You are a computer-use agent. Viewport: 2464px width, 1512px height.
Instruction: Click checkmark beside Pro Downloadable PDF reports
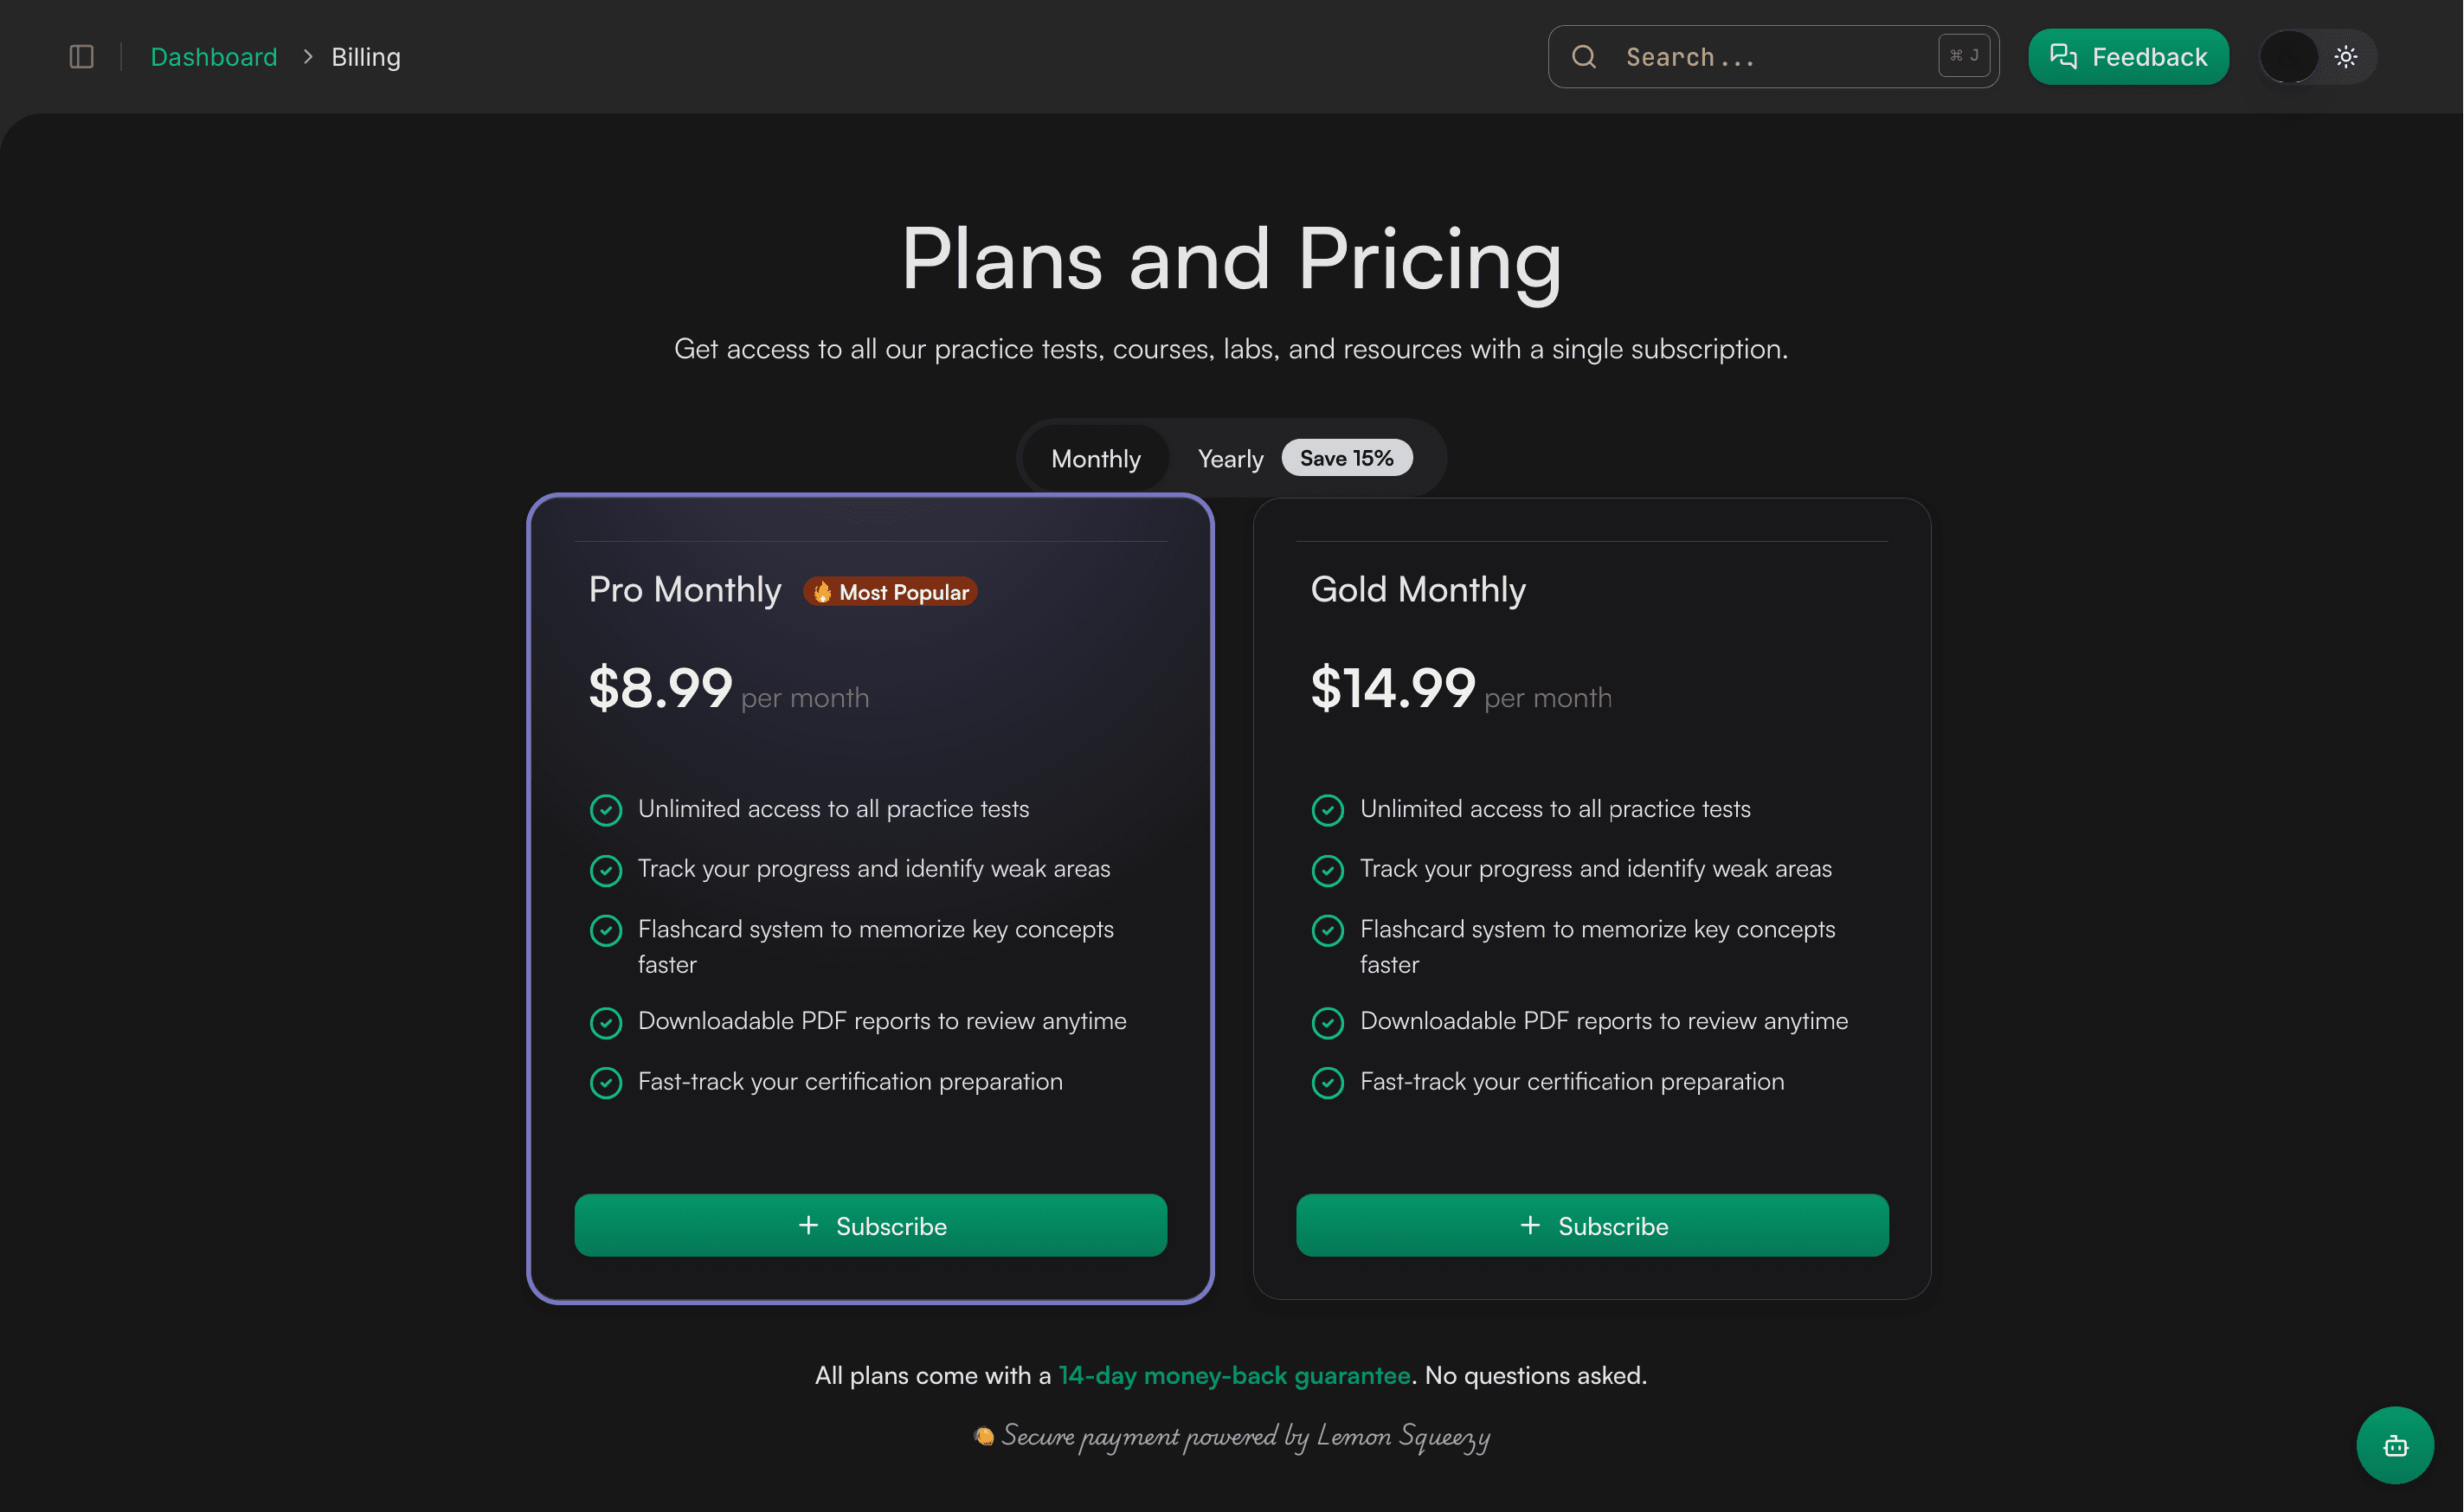pos(606,1022)
